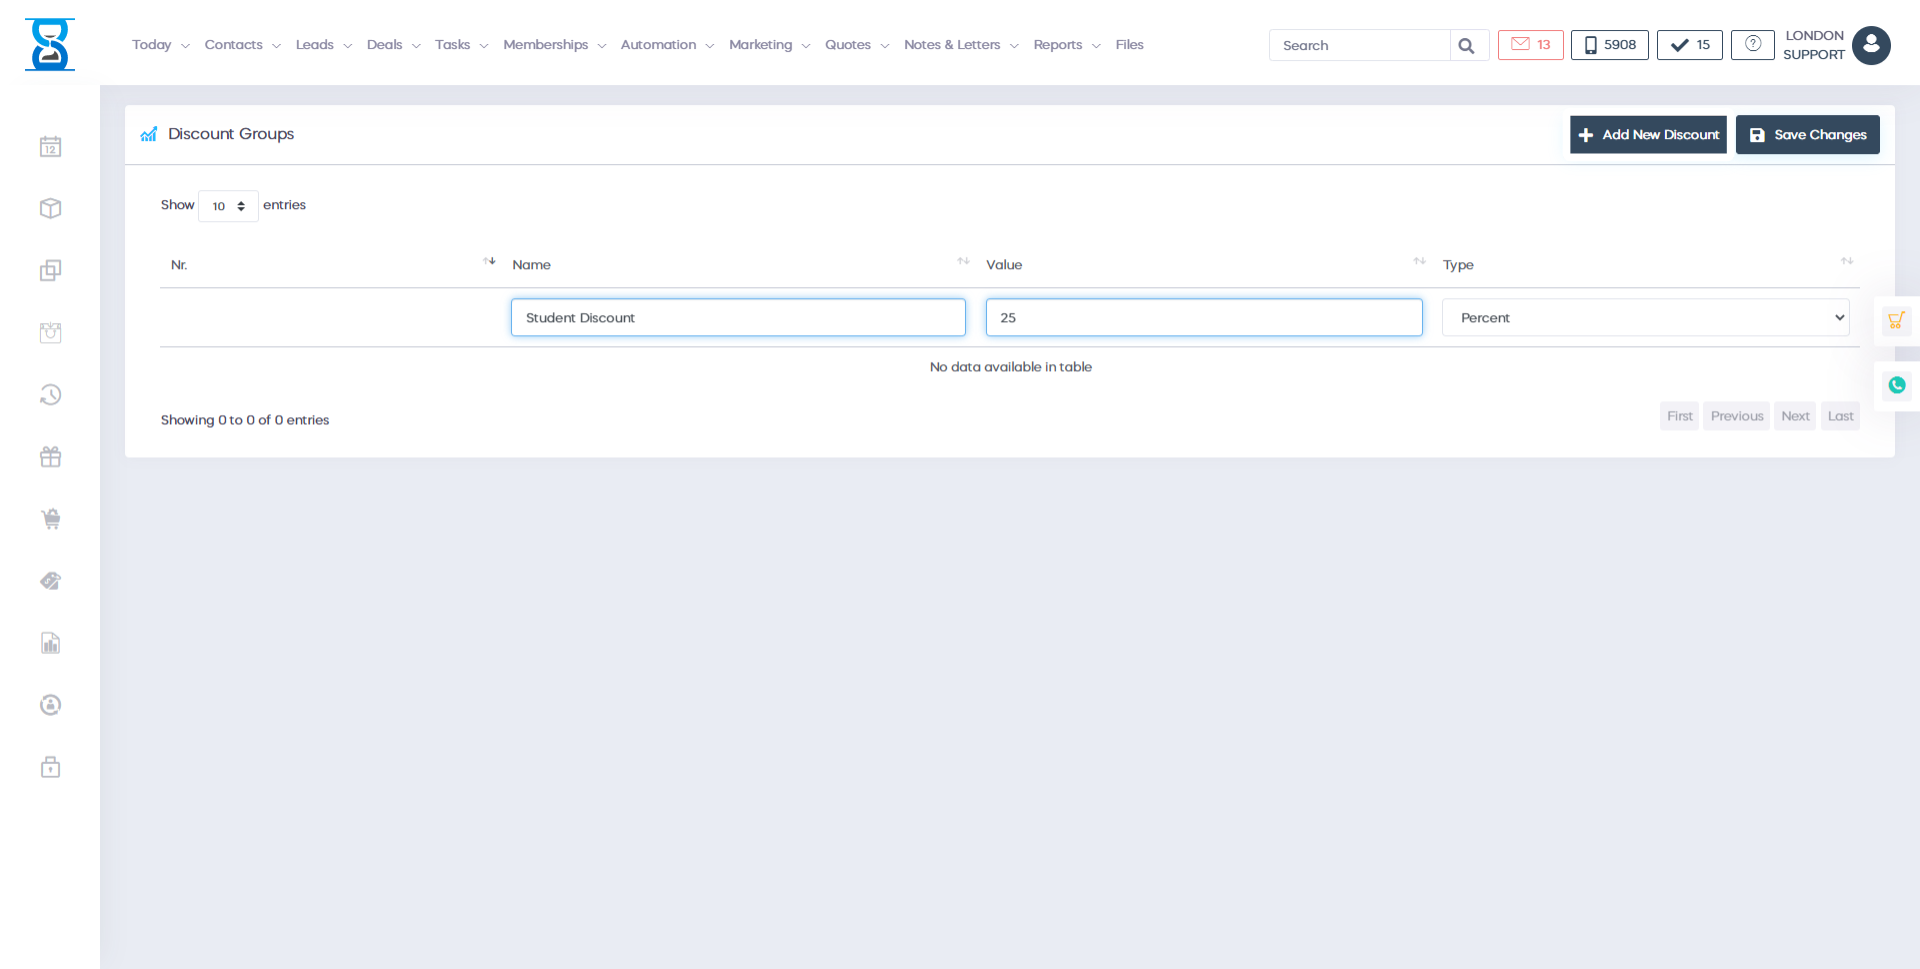1920x969 pixels.
Task: Open the mail icon showing 13 messages
Action: [x=1530, y=44]
